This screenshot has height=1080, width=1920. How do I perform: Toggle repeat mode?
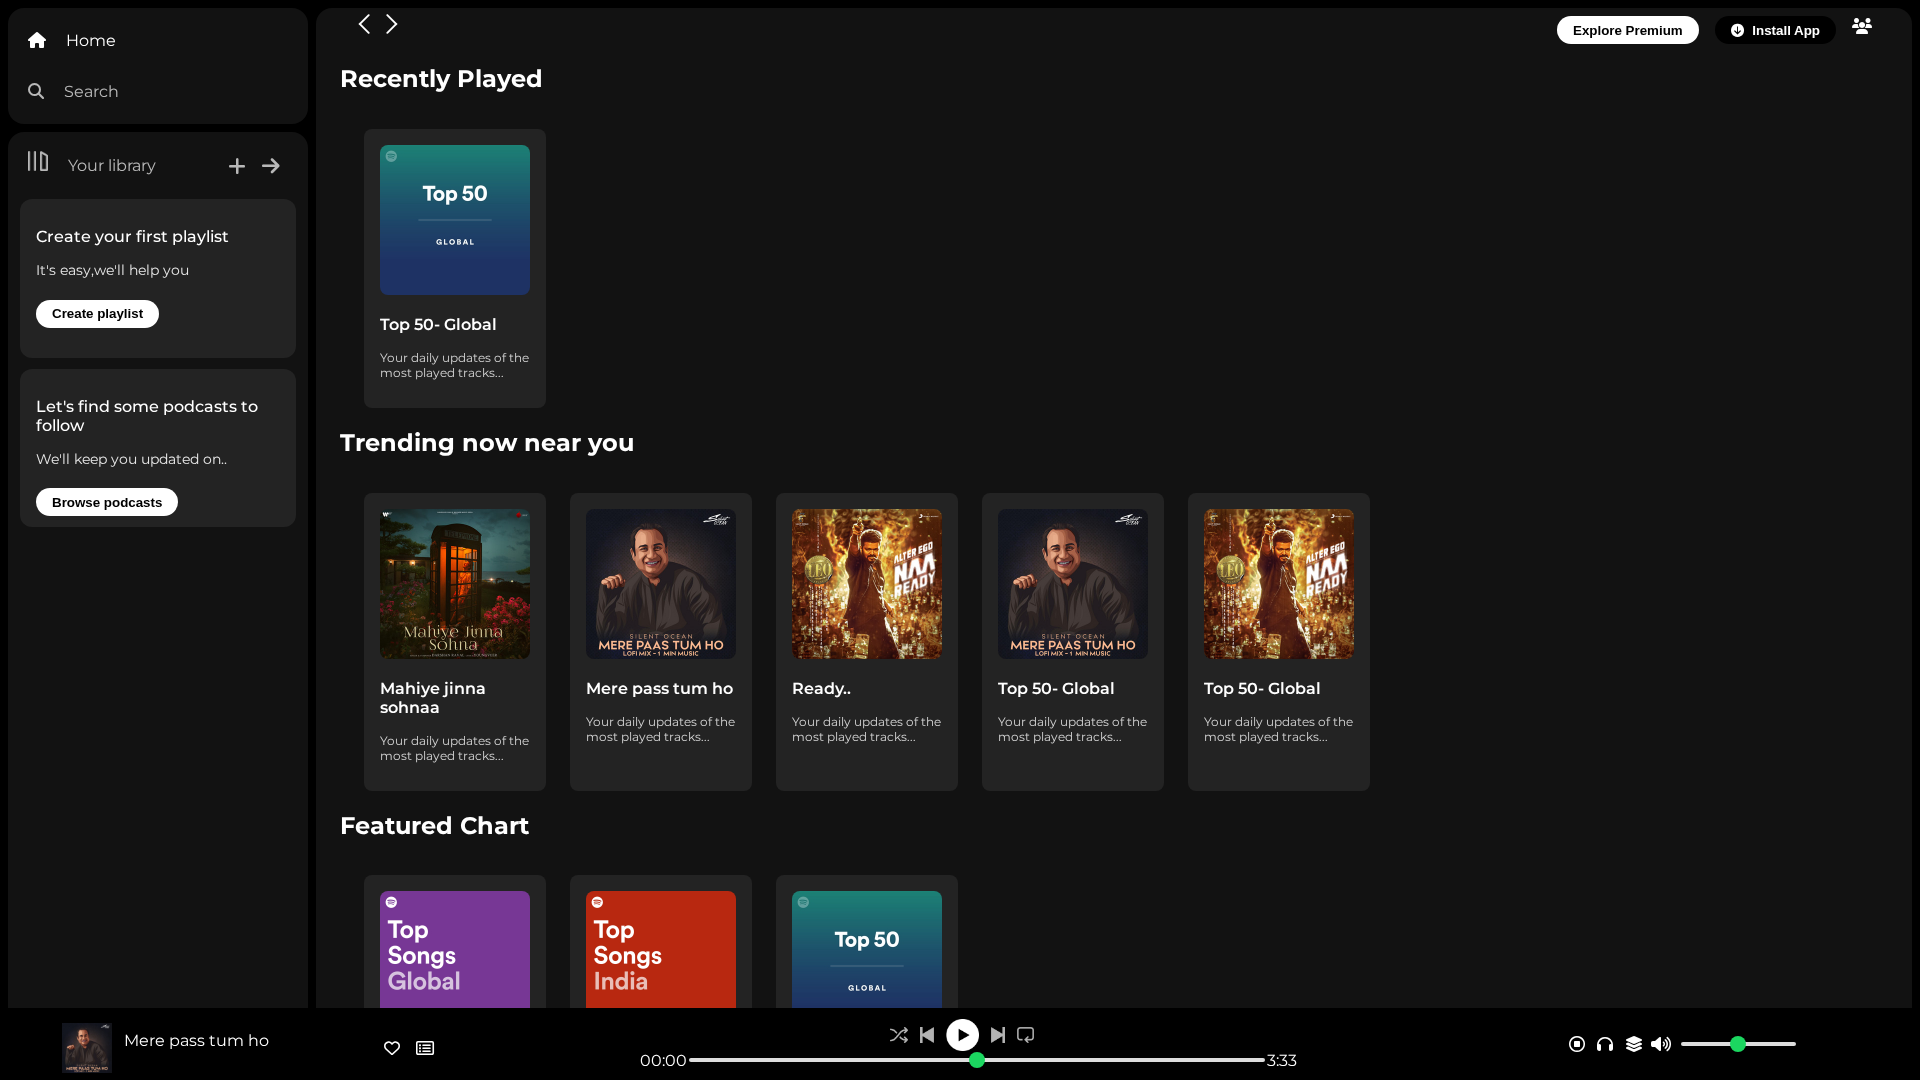1026,1035
